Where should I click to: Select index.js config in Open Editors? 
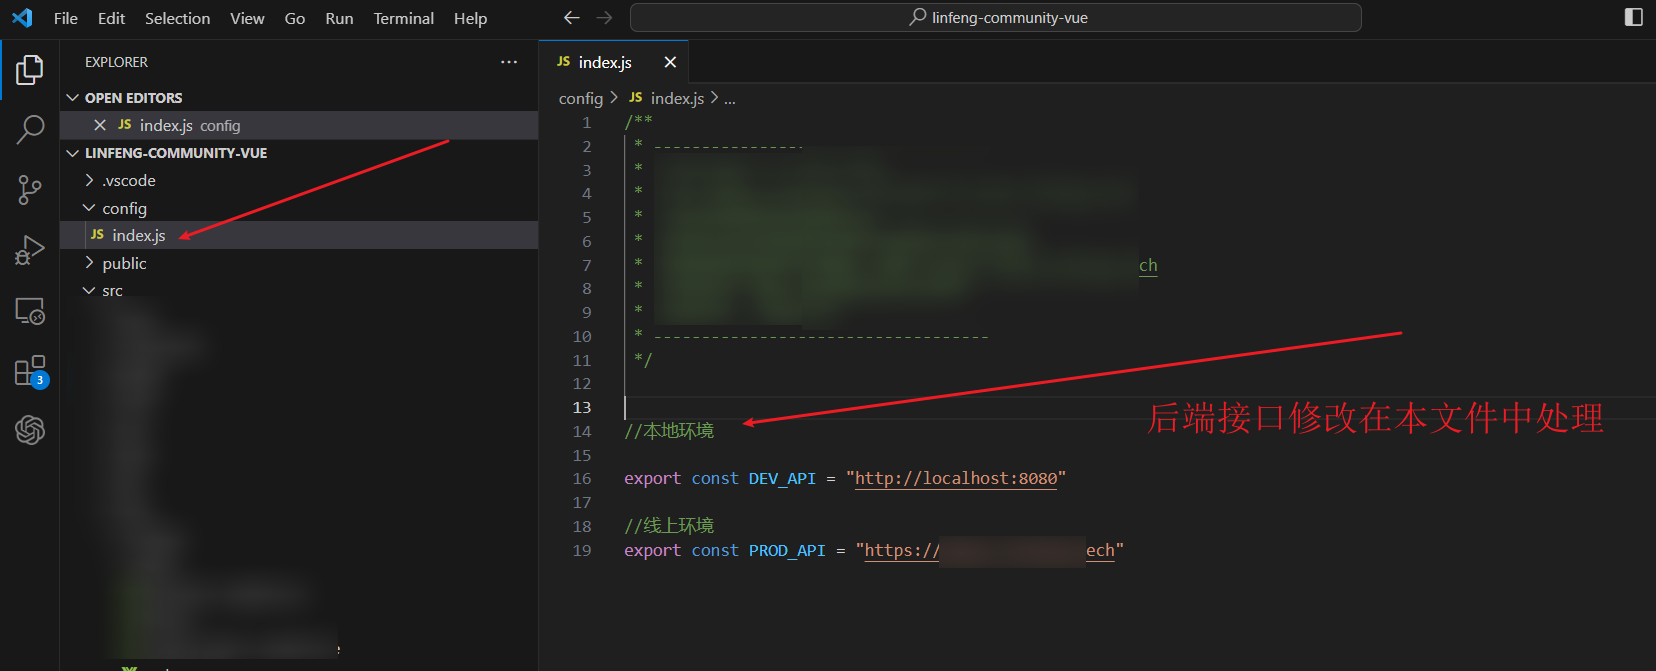299,125
